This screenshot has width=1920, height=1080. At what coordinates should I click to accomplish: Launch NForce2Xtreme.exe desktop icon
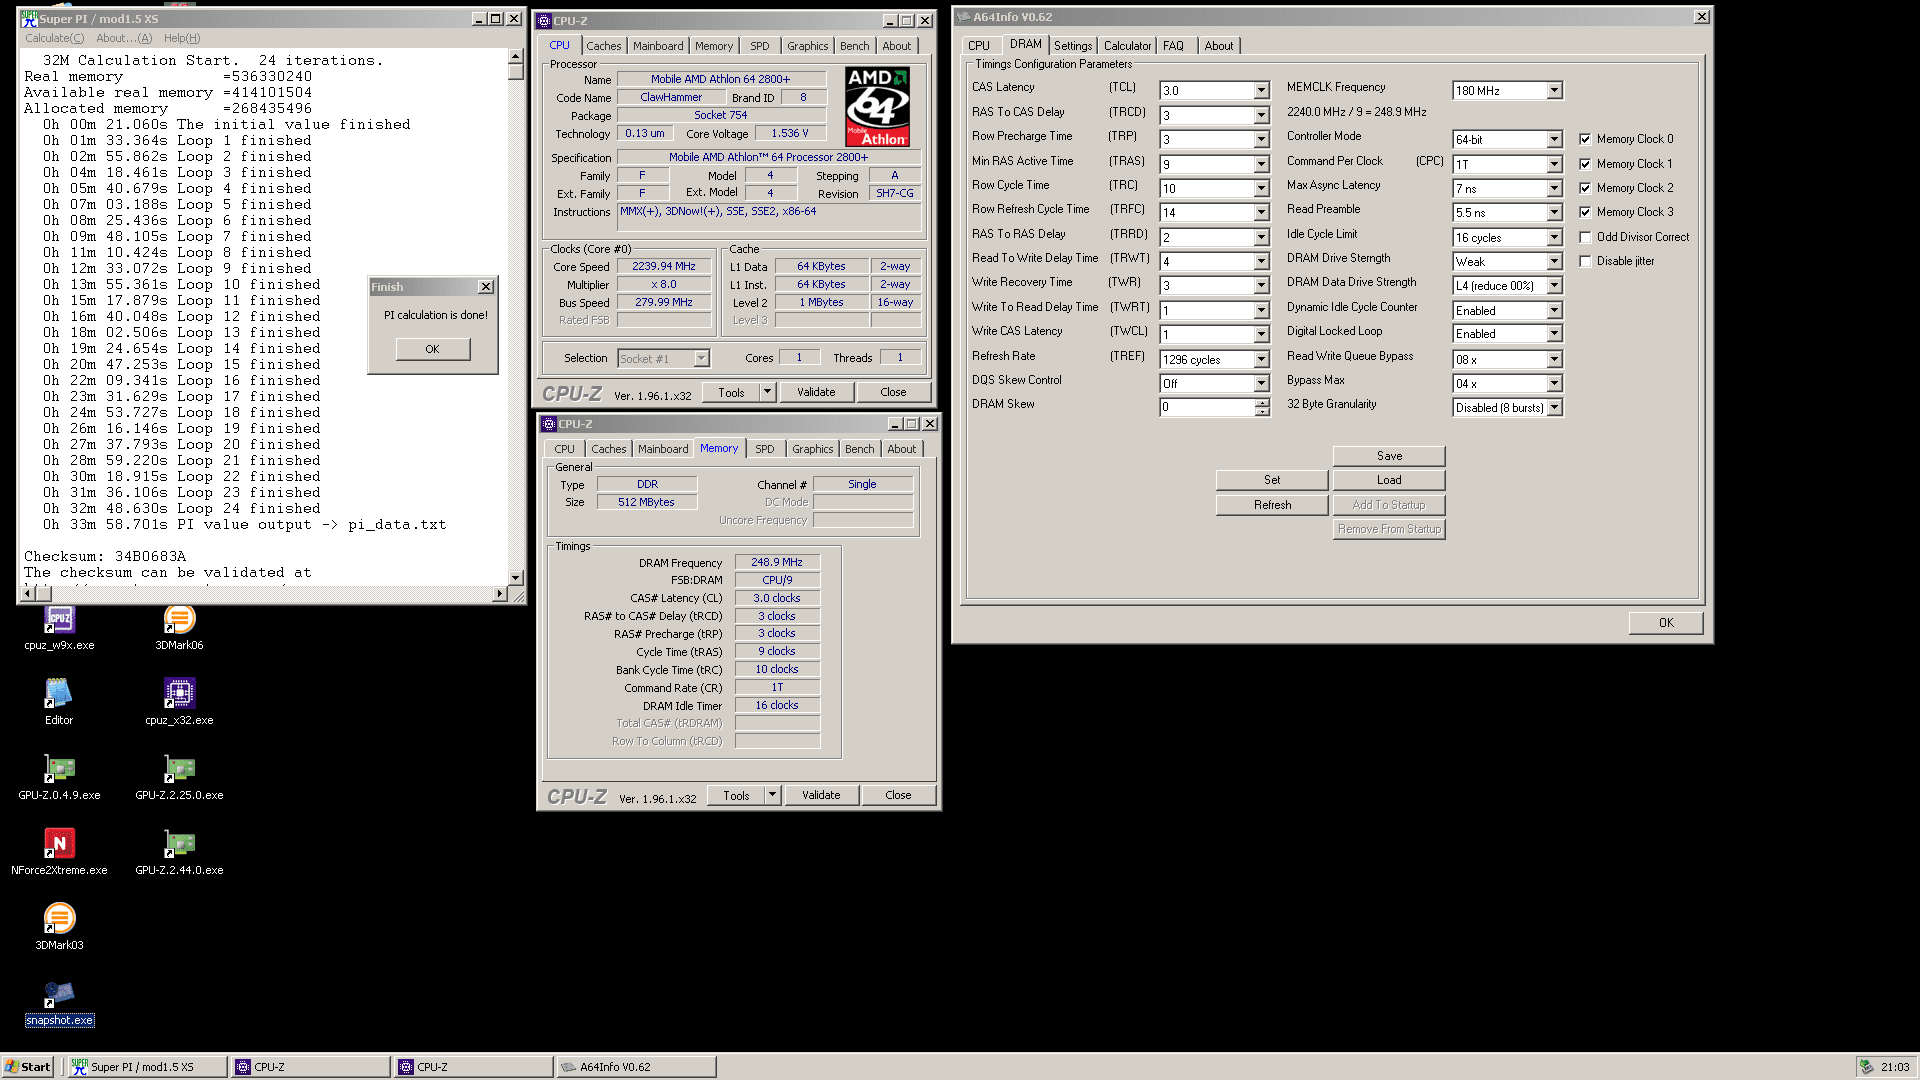[x=59, y=852]
